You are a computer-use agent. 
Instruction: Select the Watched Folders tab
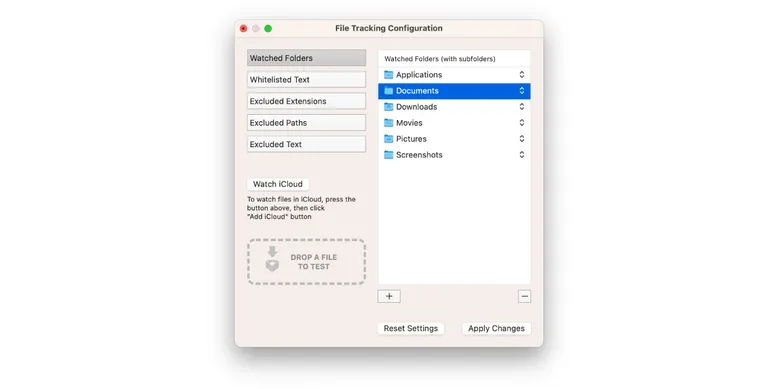tap(306, 58)
